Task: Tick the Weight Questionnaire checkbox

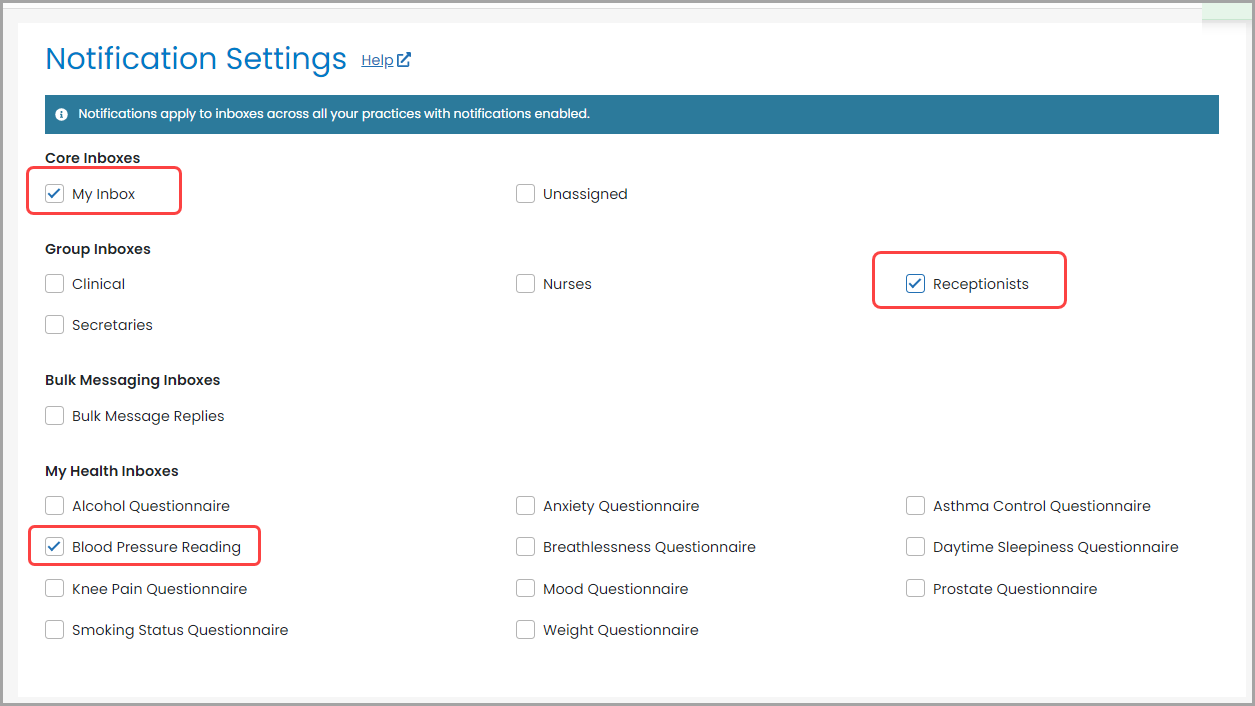Action: click(x=526, y=630)
